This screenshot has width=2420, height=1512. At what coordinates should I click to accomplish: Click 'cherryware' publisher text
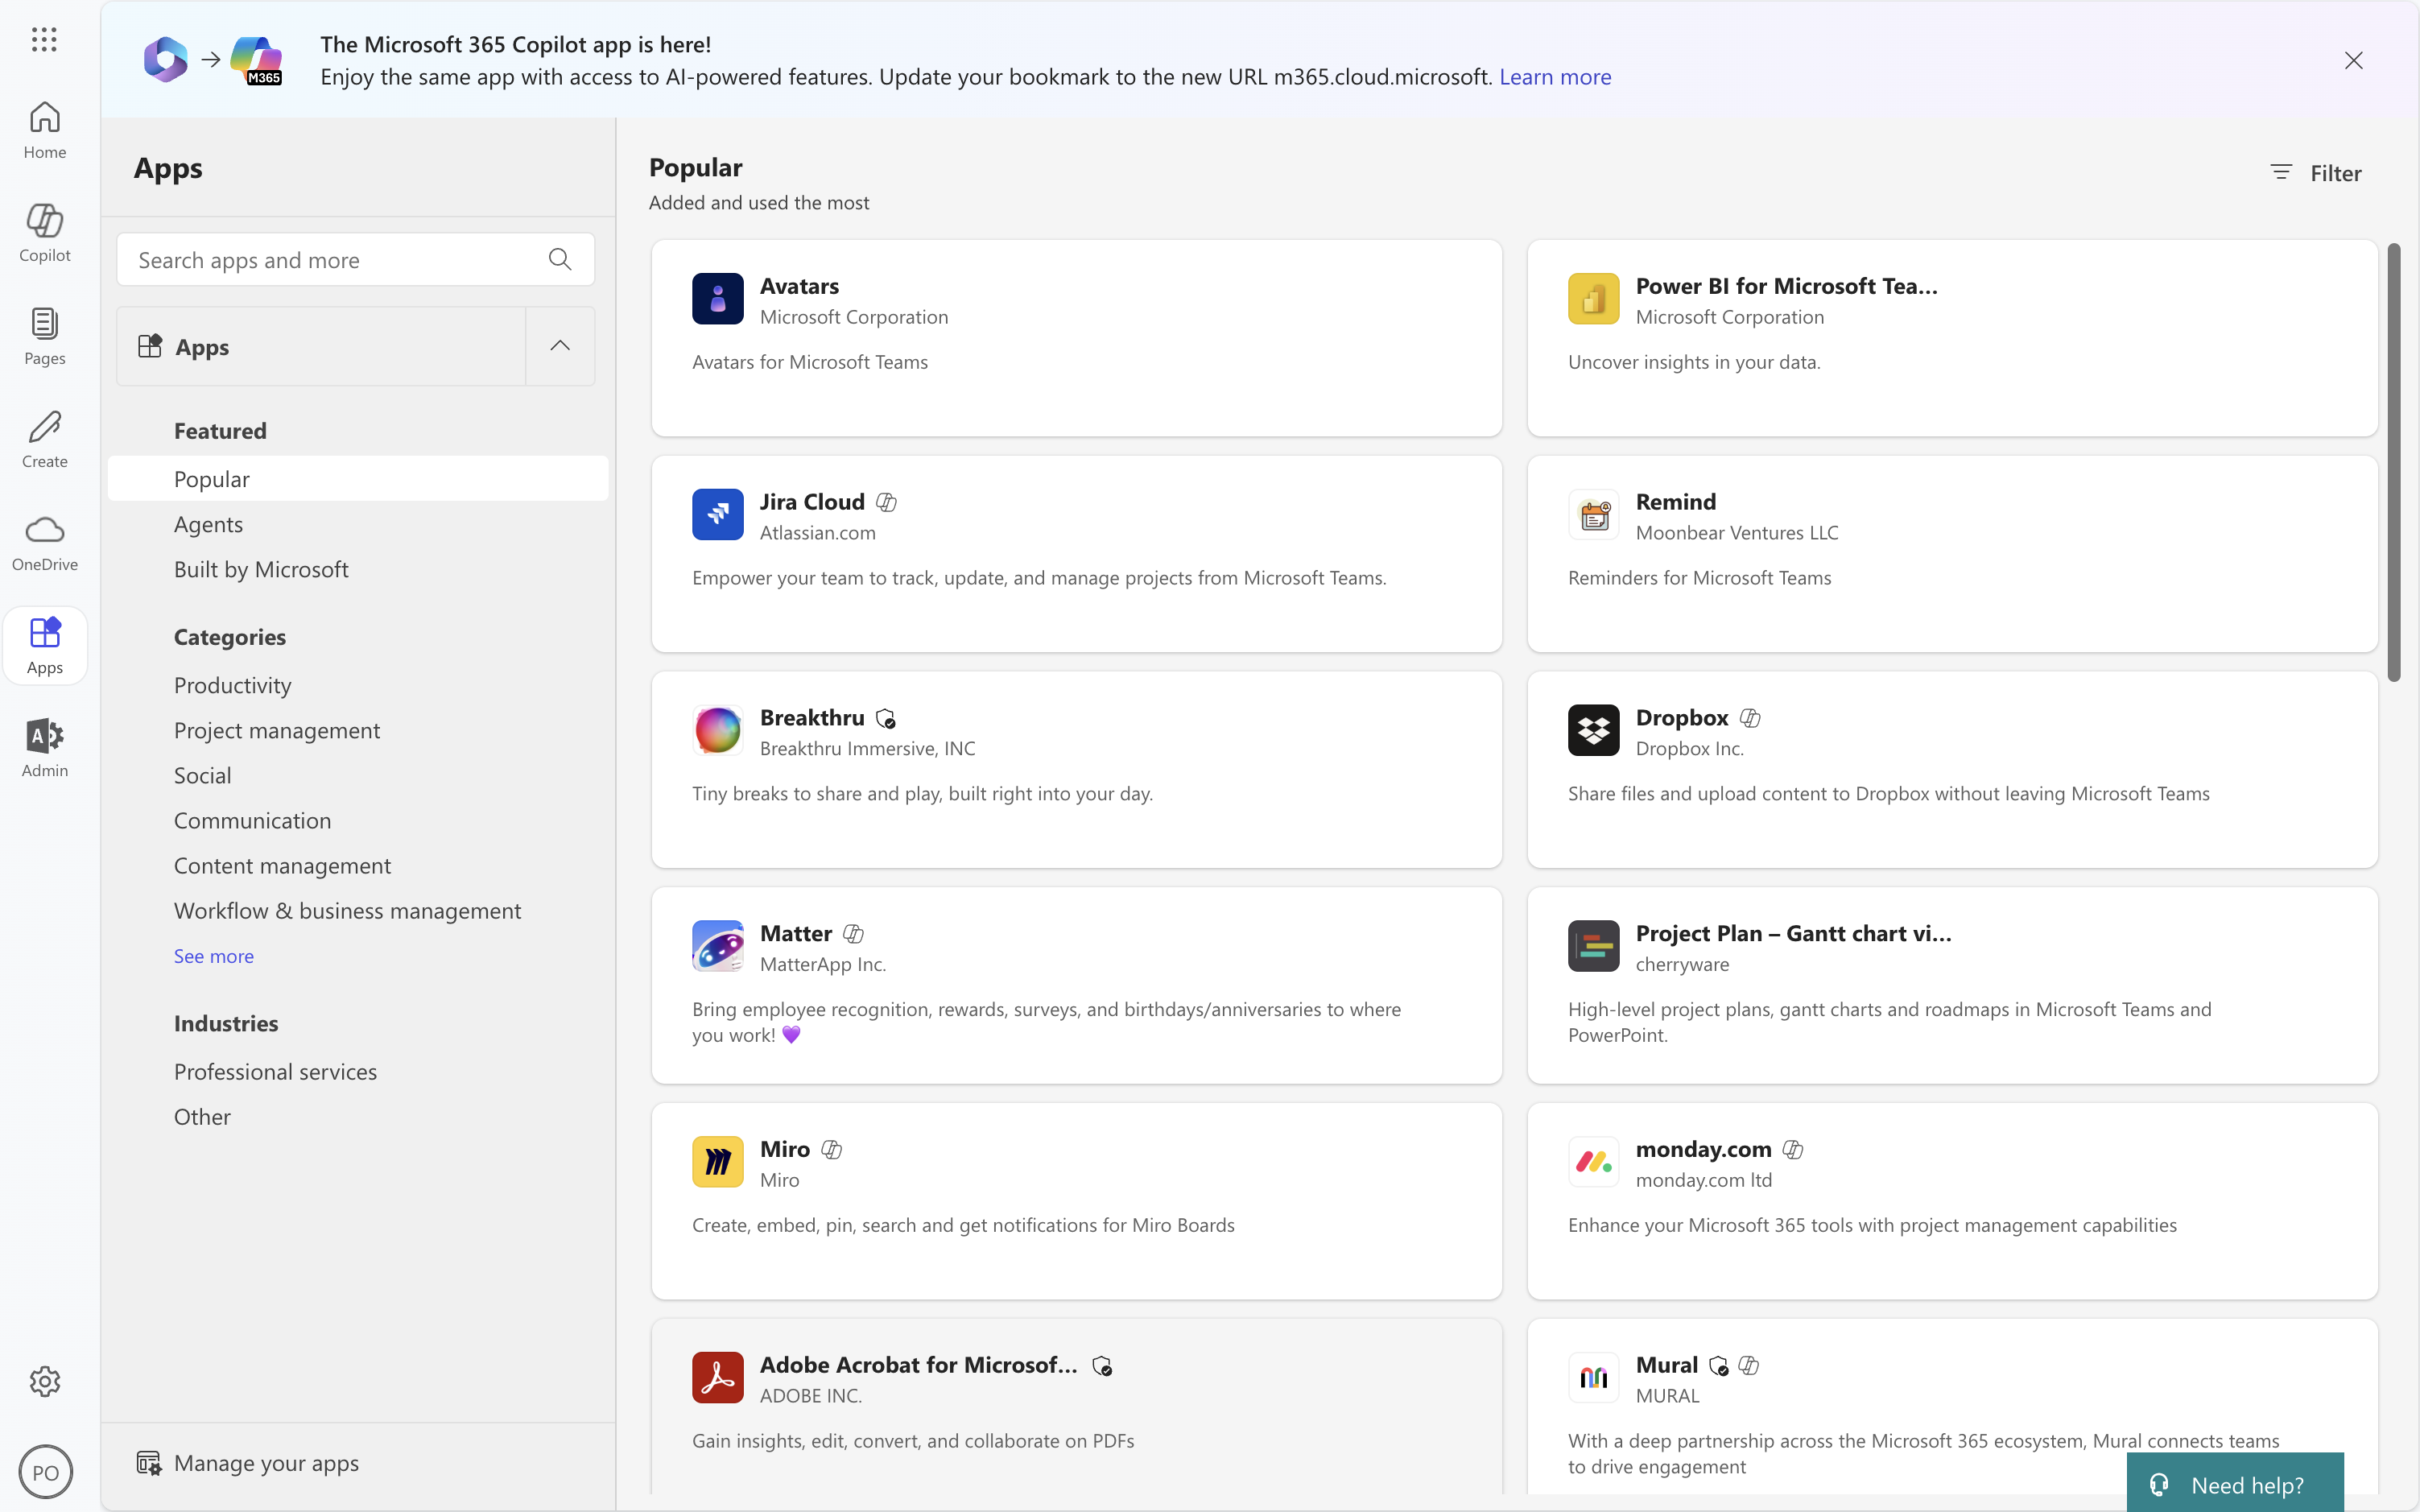[1682, 964]
